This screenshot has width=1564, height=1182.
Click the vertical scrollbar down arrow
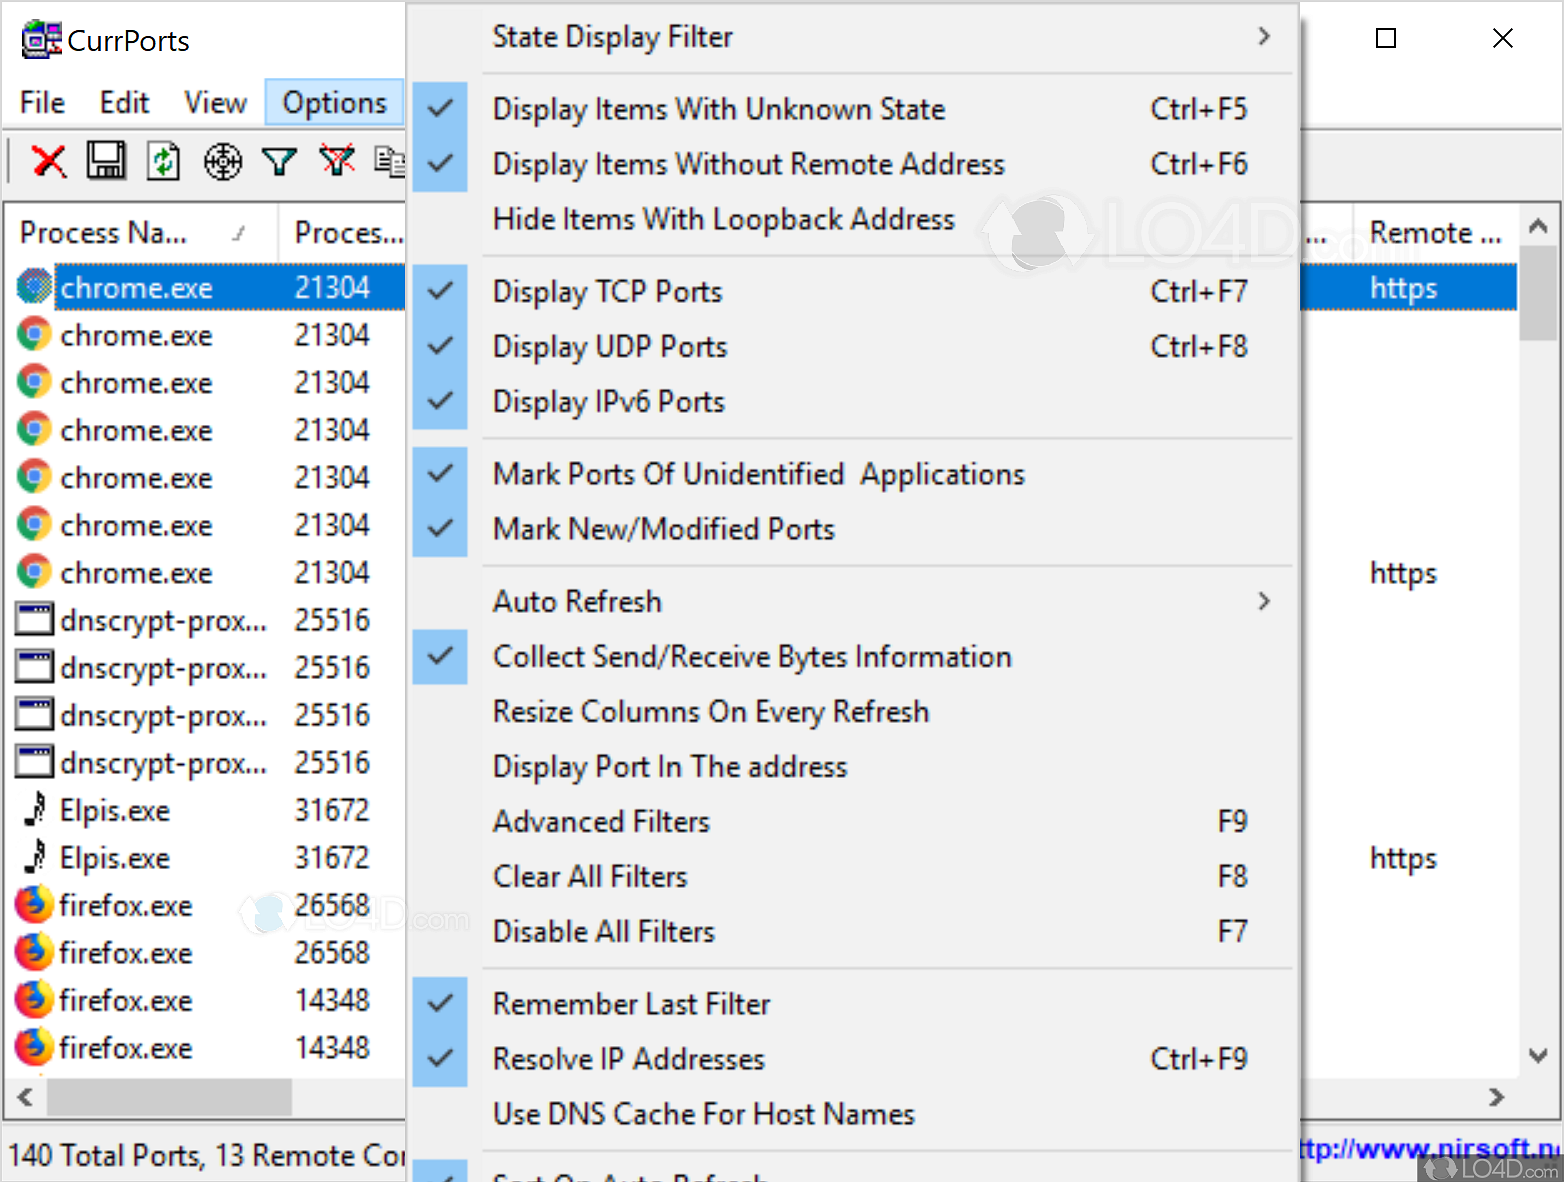1538,1056
